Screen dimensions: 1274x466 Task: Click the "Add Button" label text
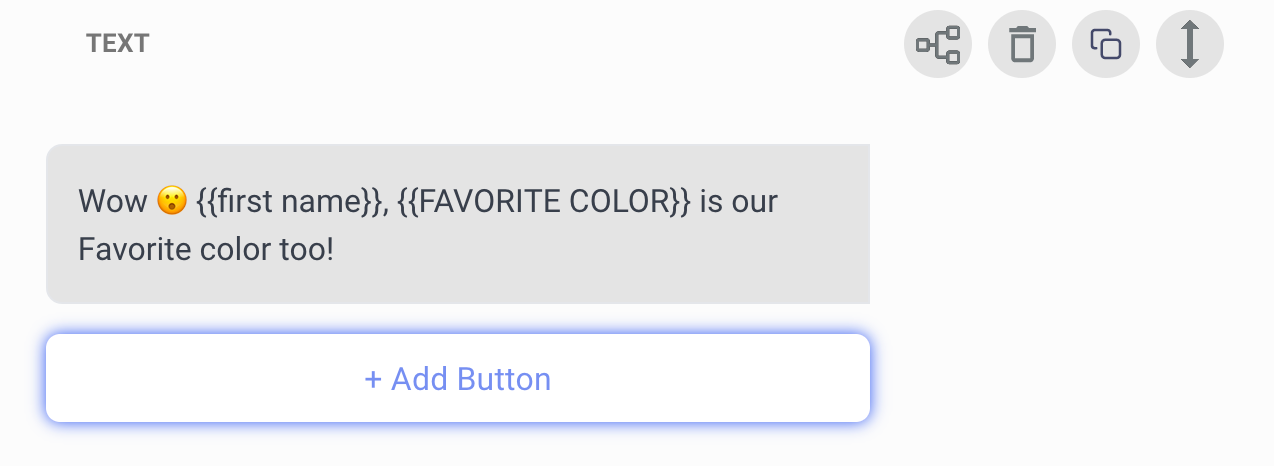tap(471, 380)
